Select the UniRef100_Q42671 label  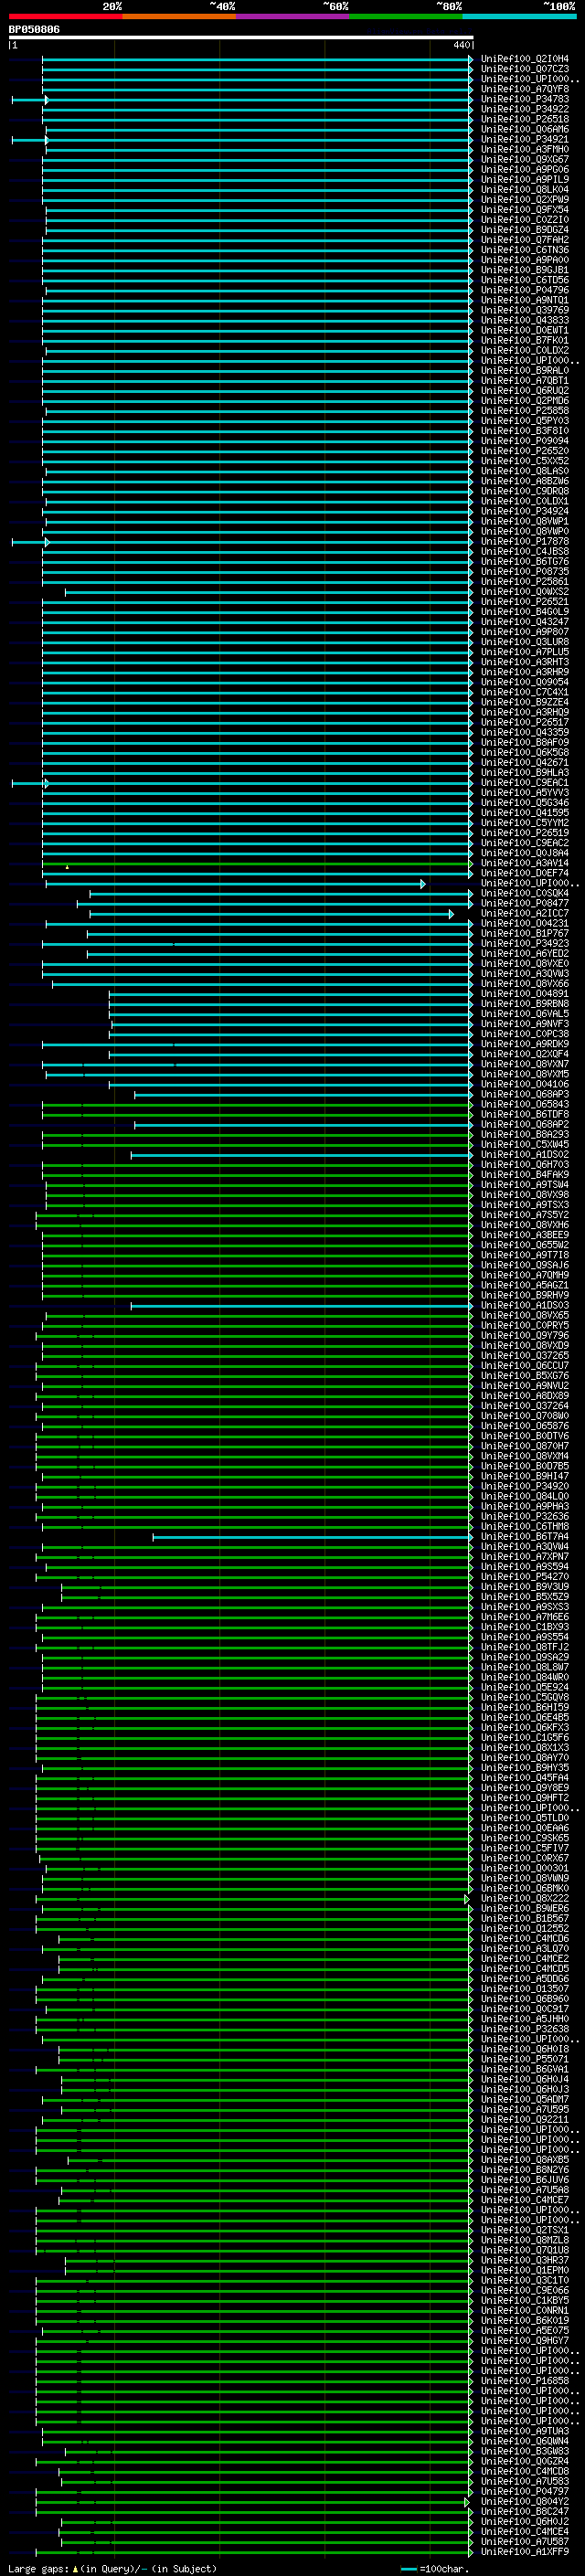(x=525, y=762)
